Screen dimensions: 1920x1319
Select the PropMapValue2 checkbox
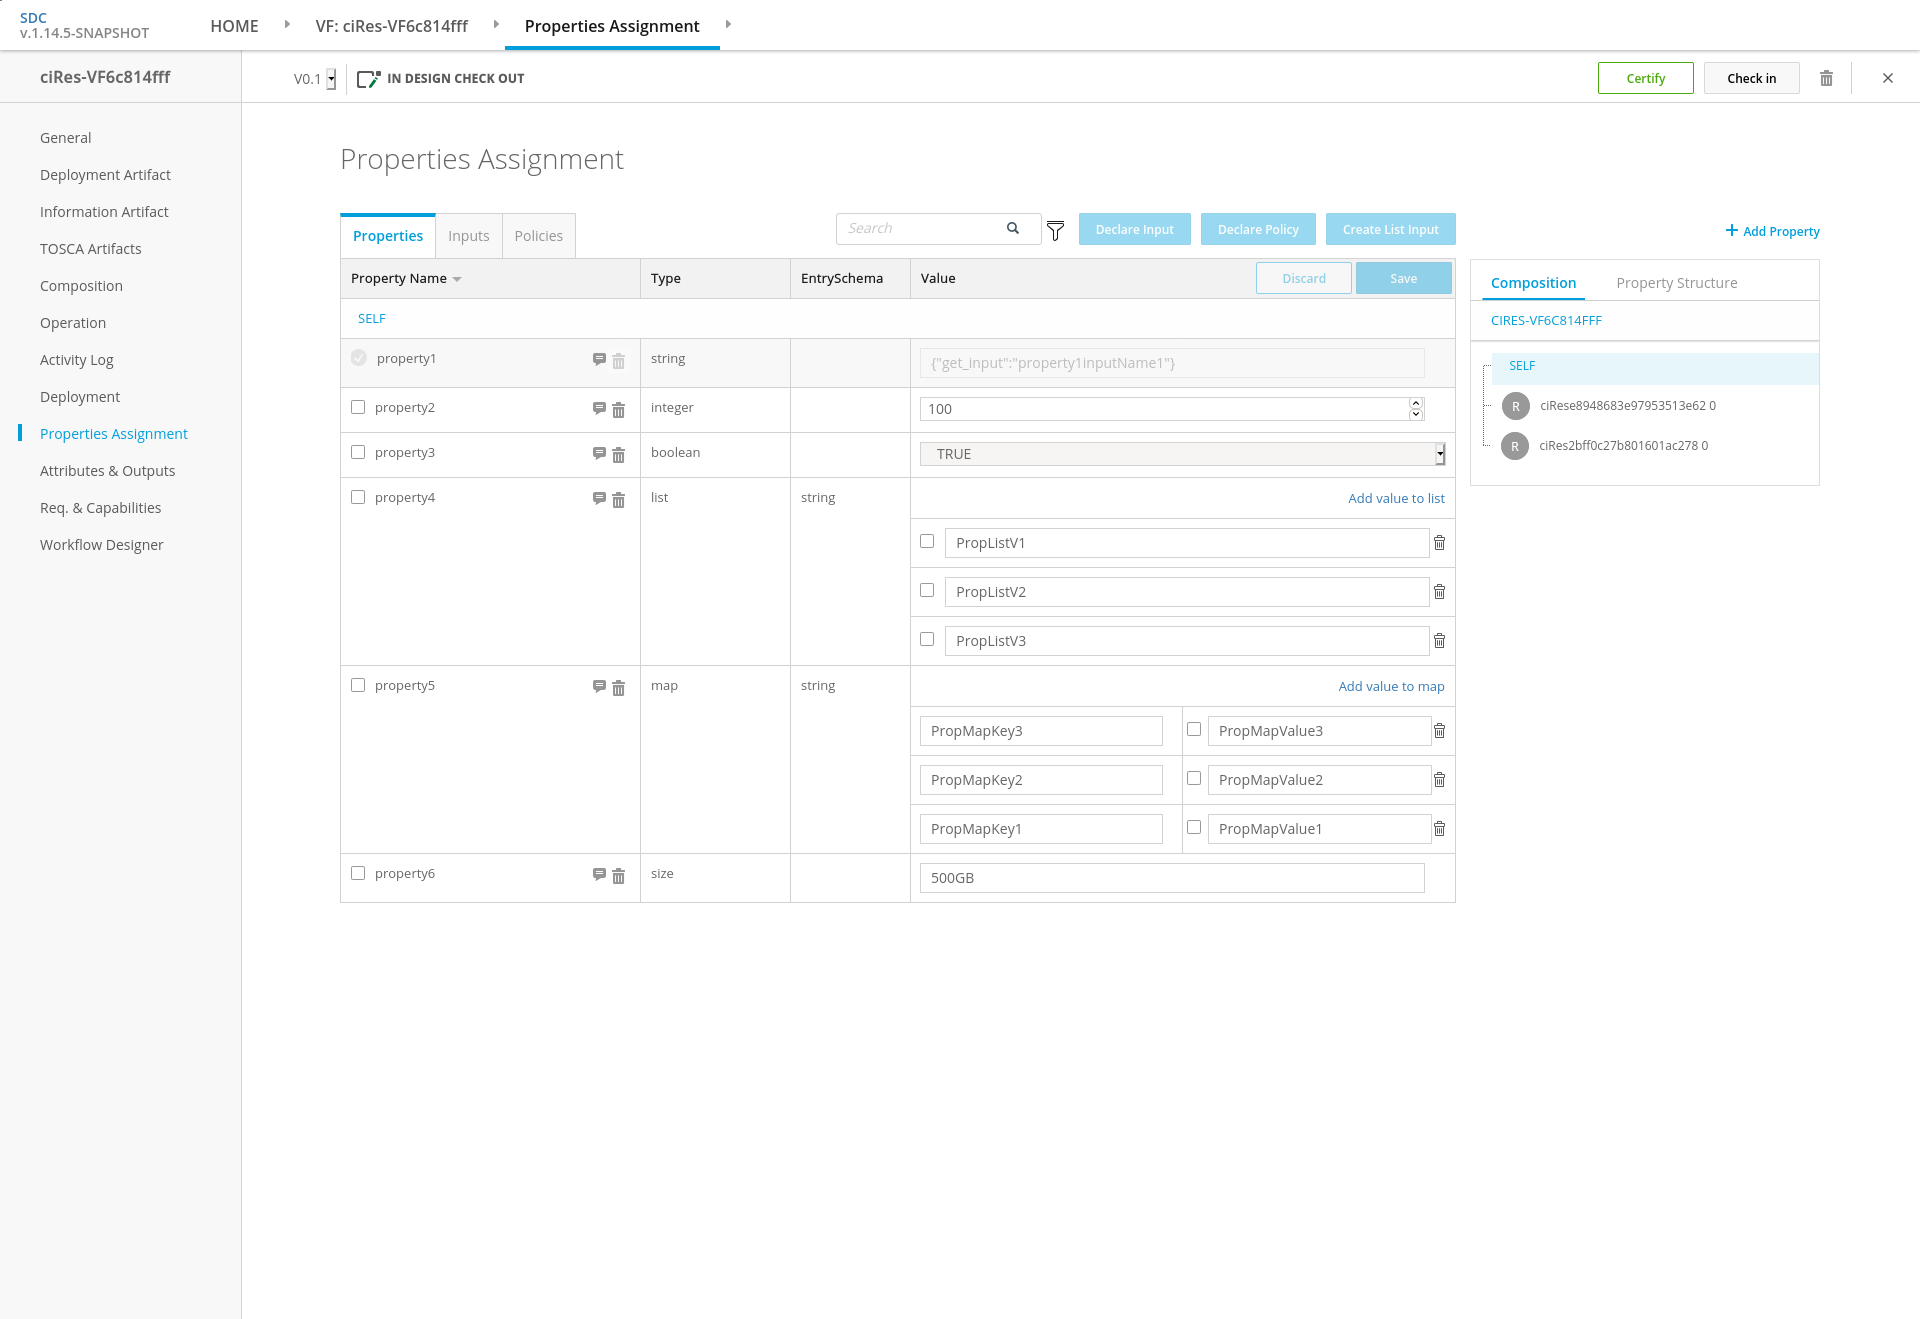1194,778
